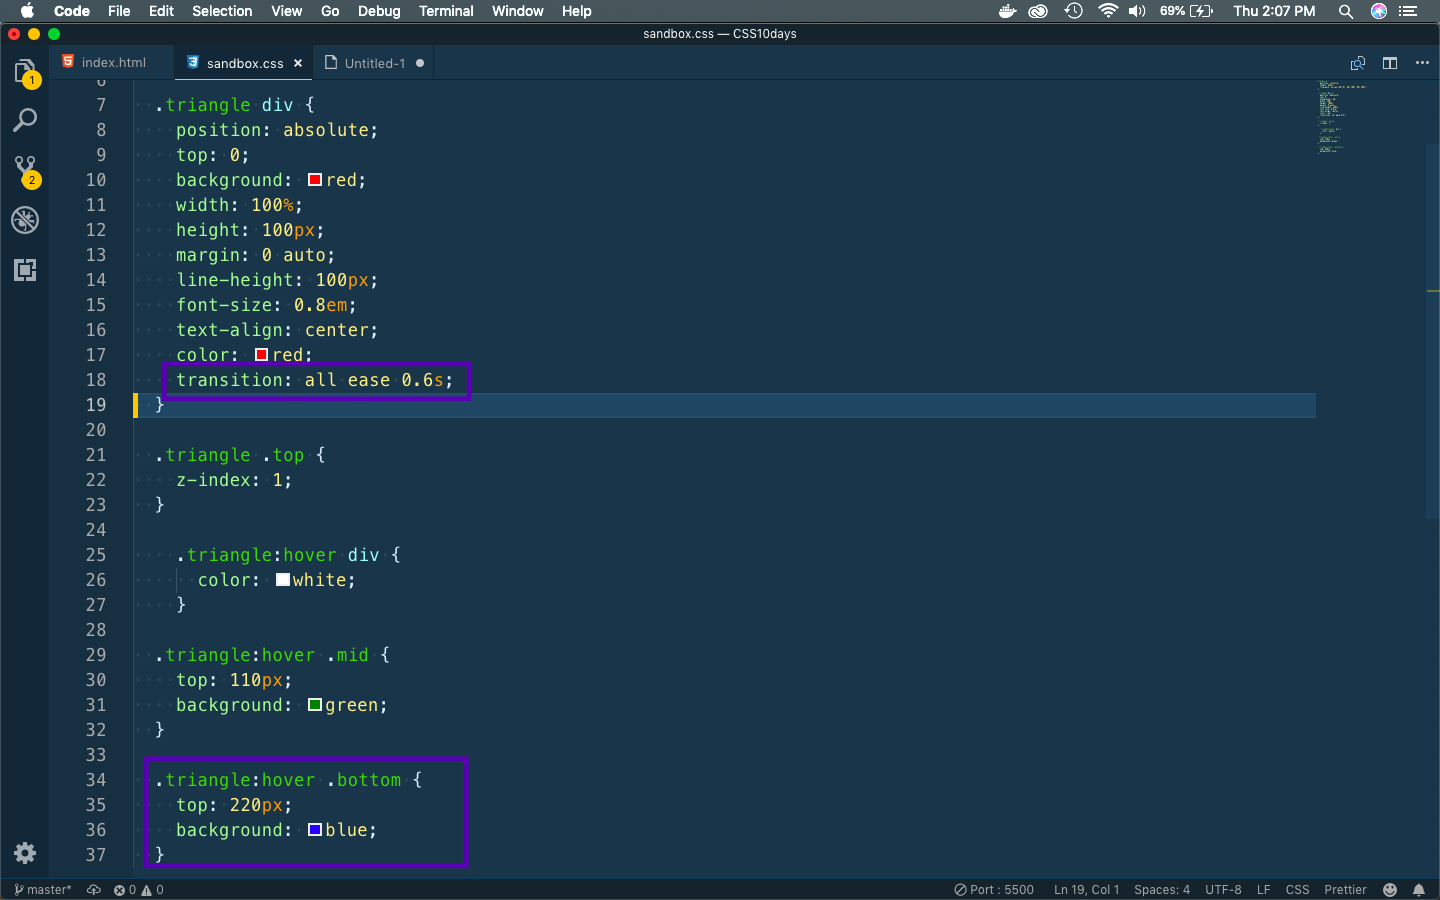The image size is (1440, 900).
Task: Click the Prettier status bar item
Action: 1345,890
